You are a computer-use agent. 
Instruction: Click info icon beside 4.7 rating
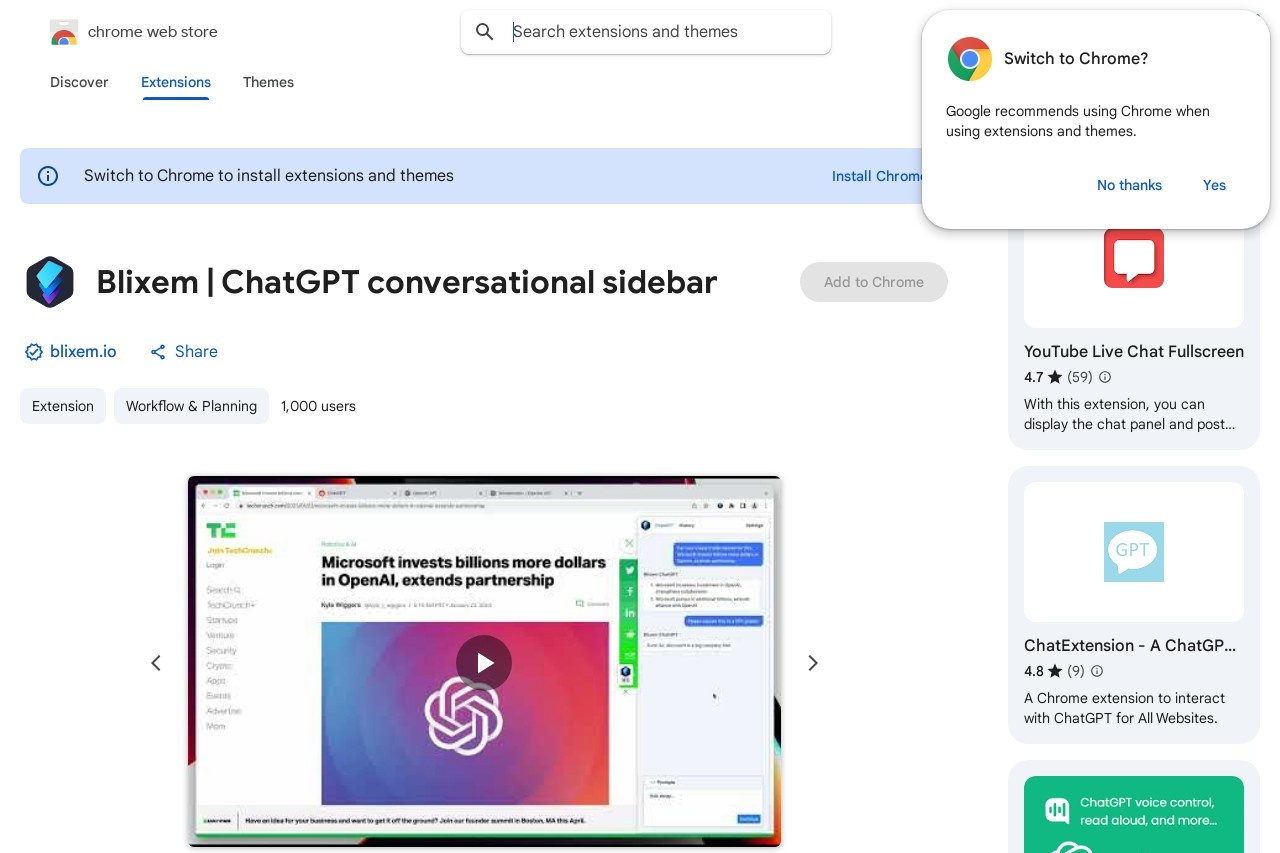1105,377
